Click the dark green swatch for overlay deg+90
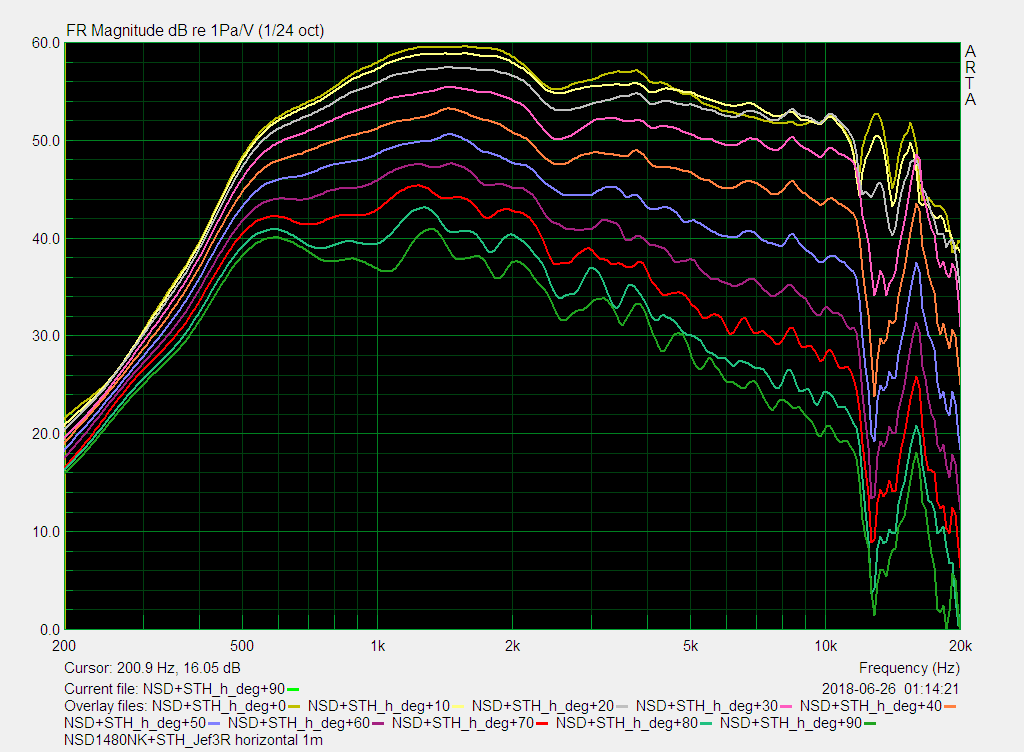 point(870,723)
